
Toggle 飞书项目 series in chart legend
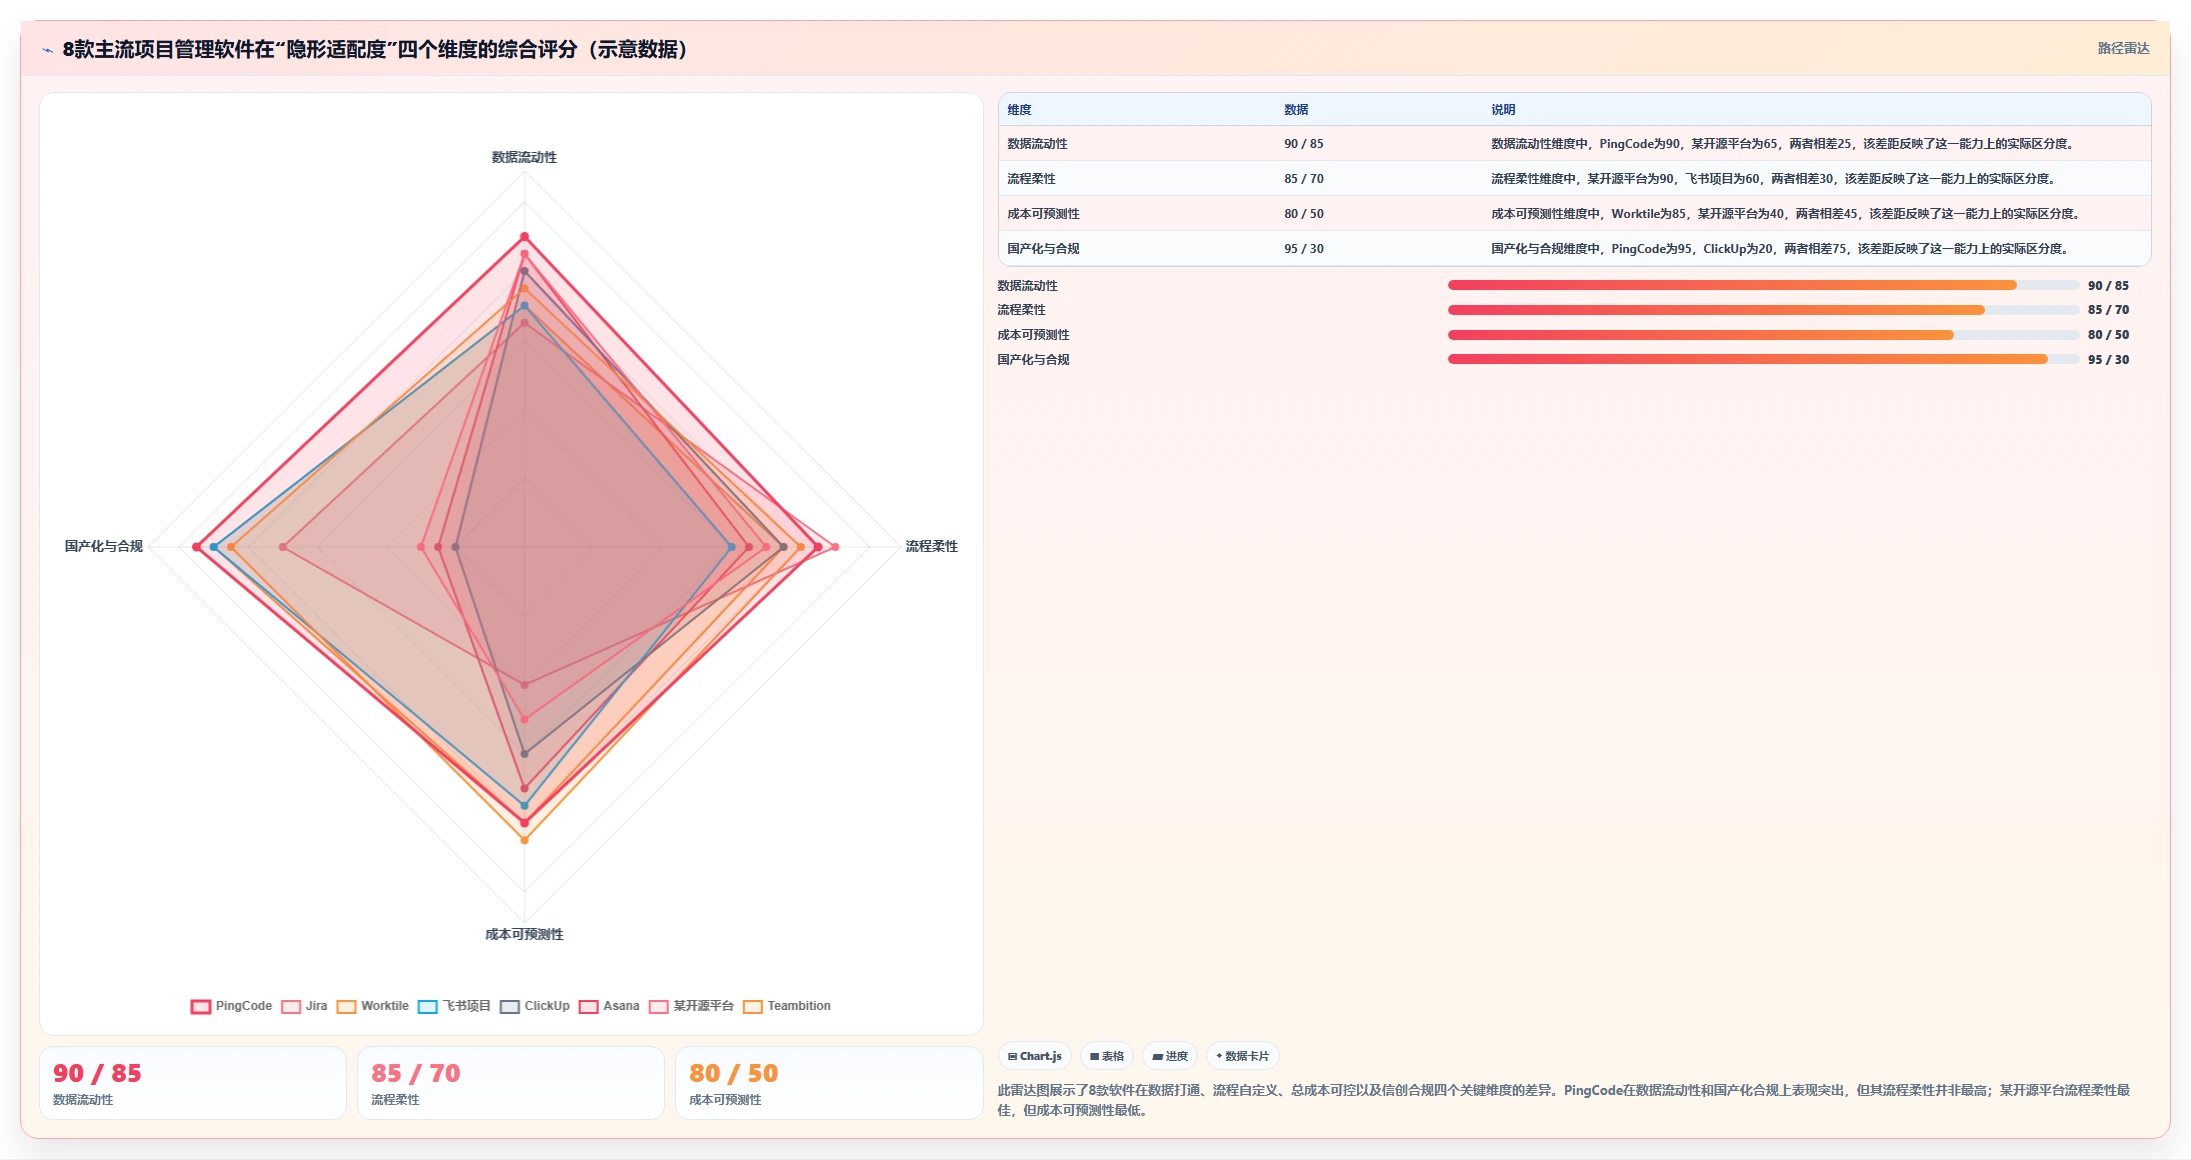click(x=454, y=1006)
